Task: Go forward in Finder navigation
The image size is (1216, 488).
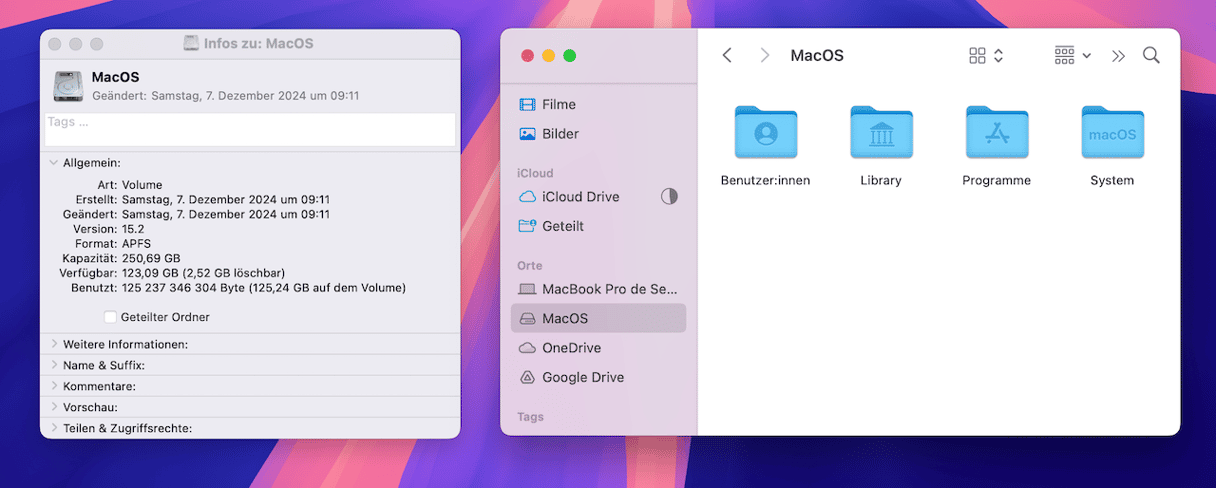Action: (765, 56)
